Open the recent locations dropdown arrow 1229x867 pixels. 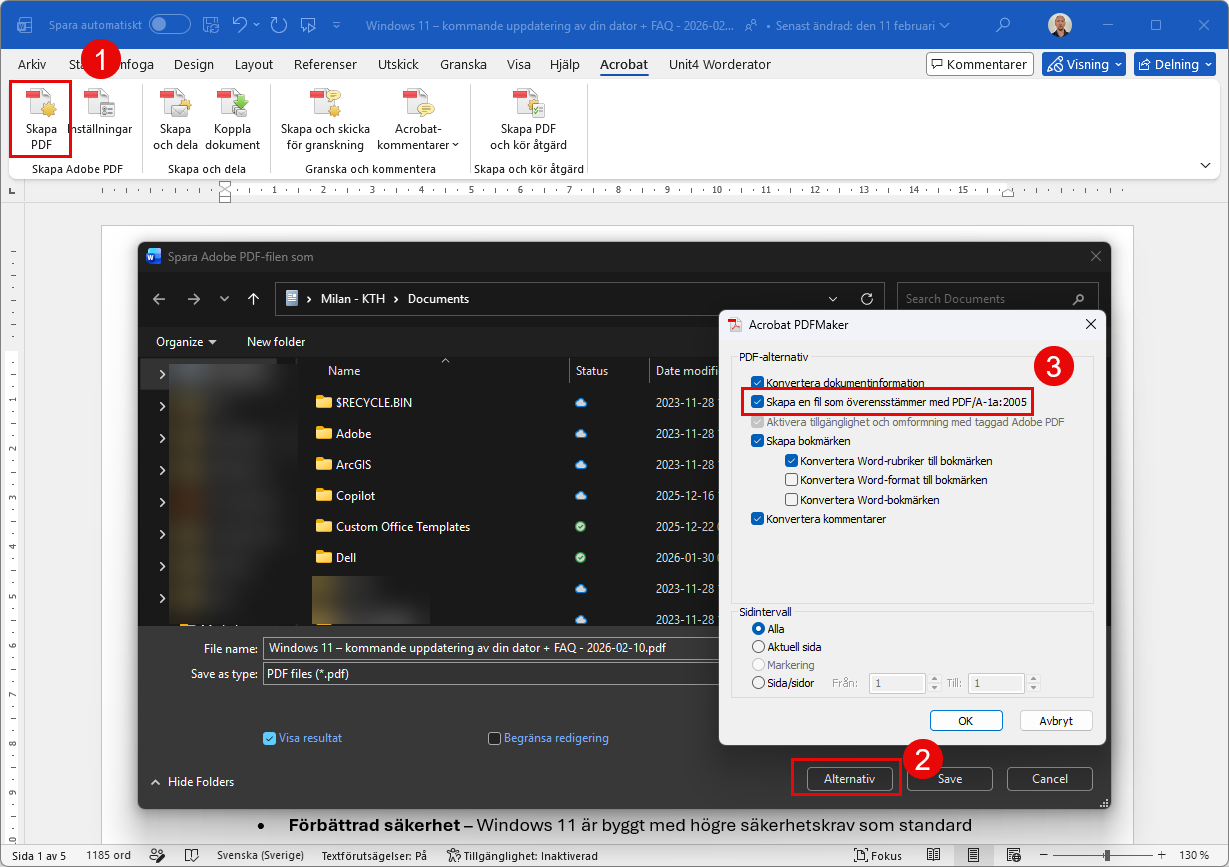[x=224, y=299]
